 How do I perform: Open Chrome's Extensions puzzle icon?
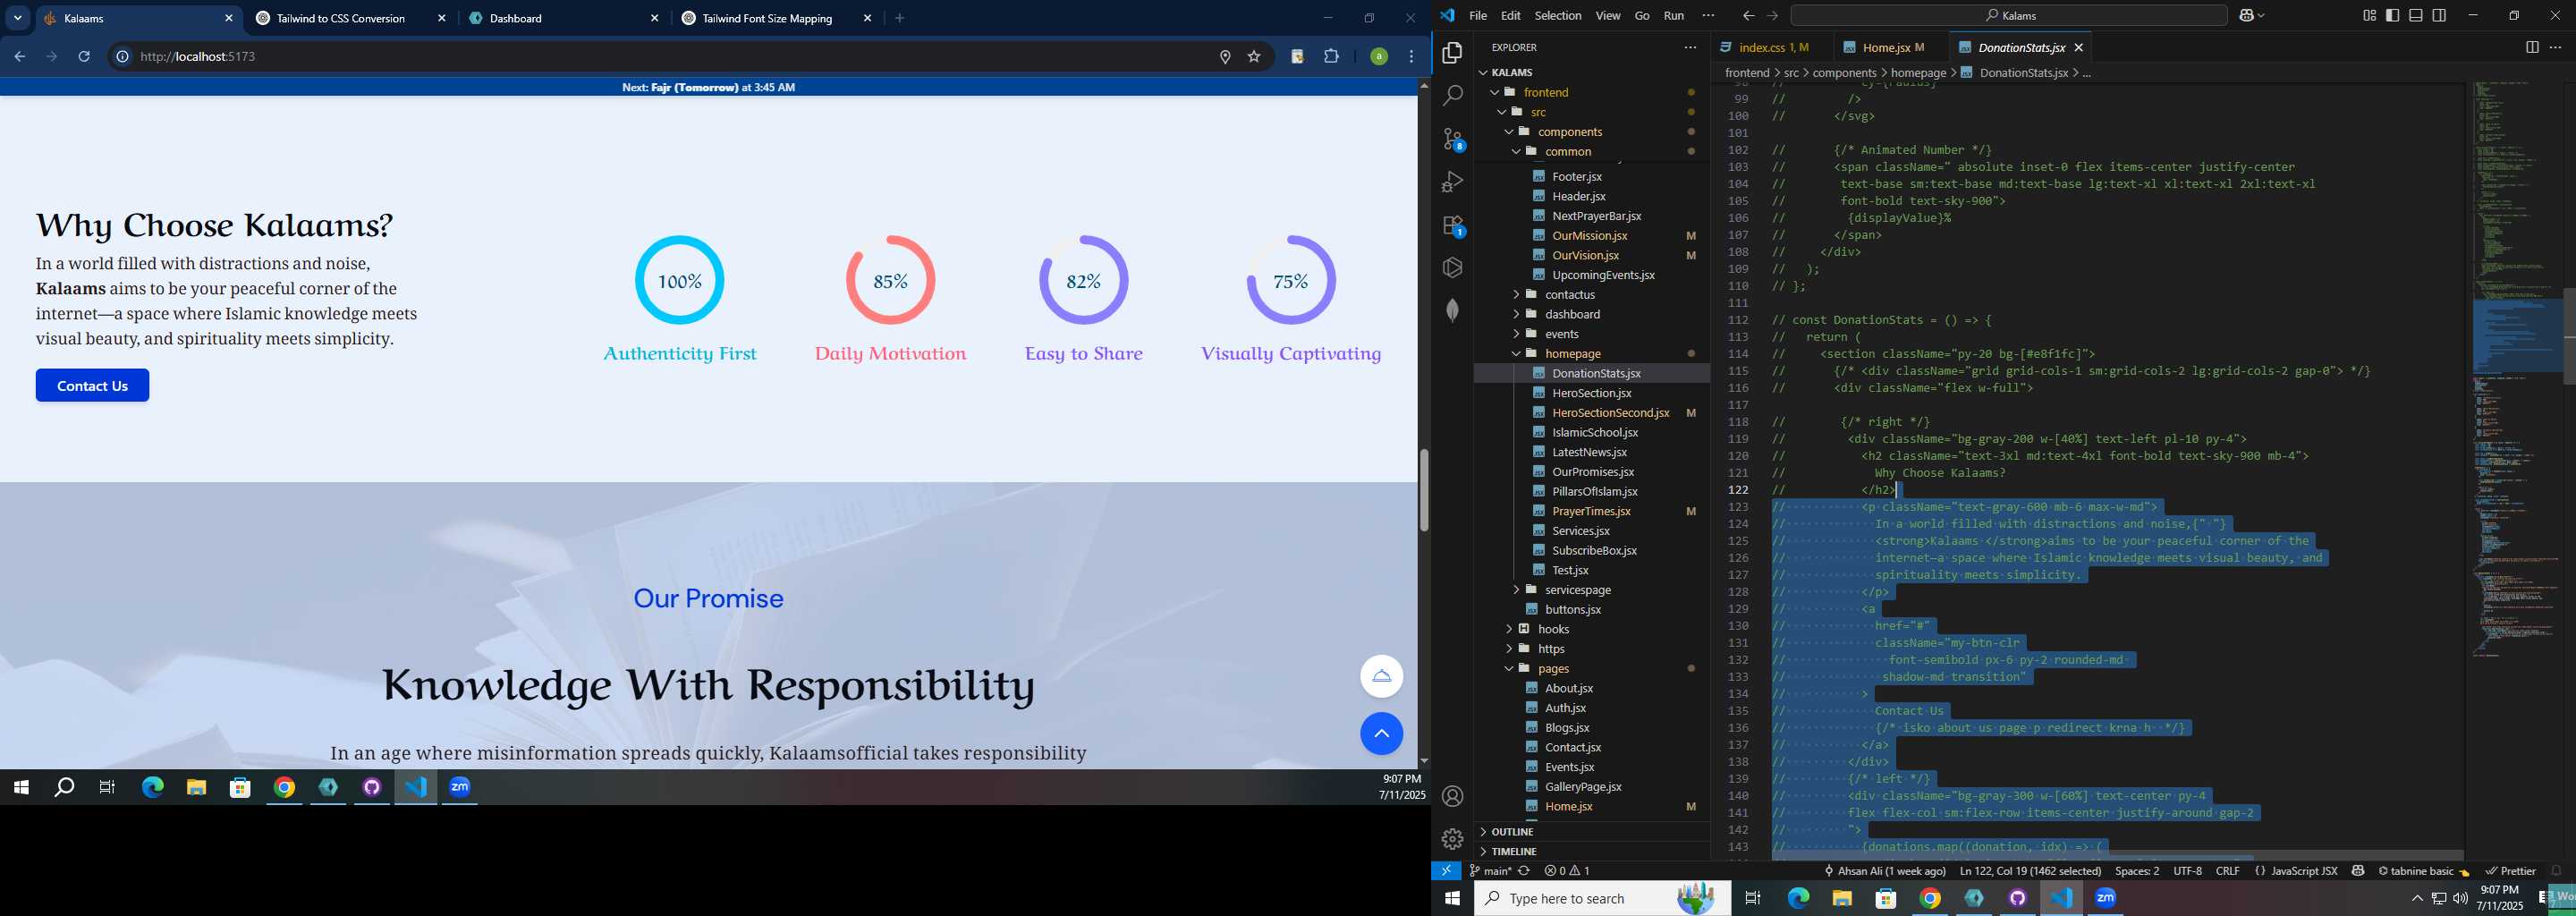pyautogui.click(x=1331, y=56)
